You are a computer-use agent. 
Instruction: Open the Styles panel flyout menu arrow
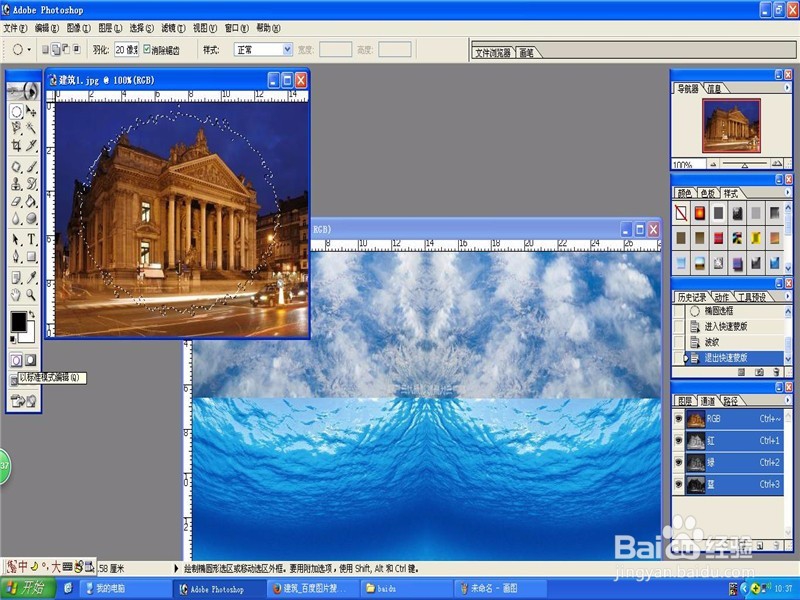787,193
